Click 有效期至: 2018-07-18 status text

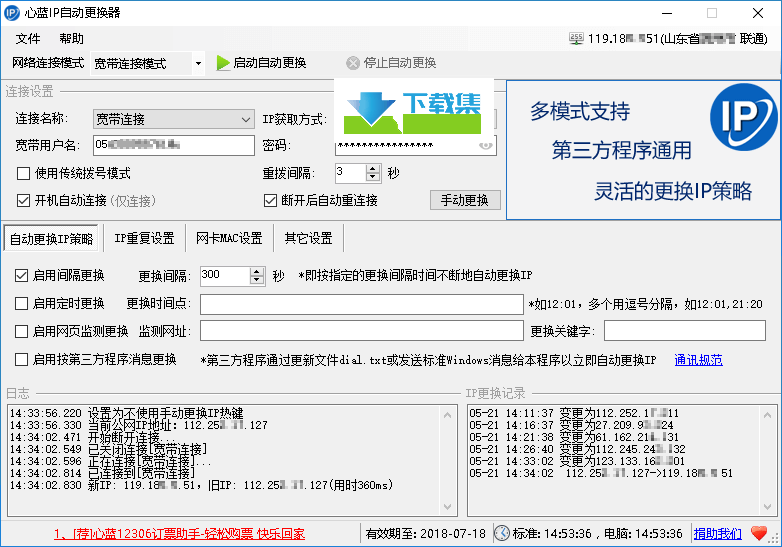[425, 534]
